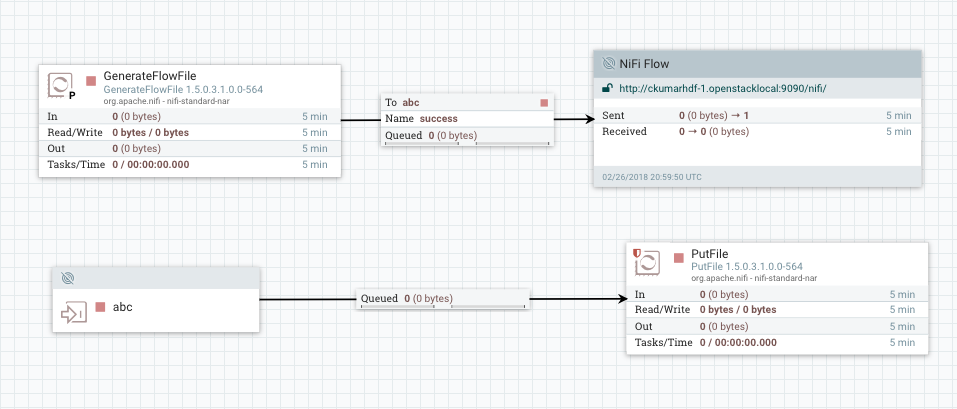Click the Received row in NiFi Flow group

pyautogui.click(x=757, y=131)
